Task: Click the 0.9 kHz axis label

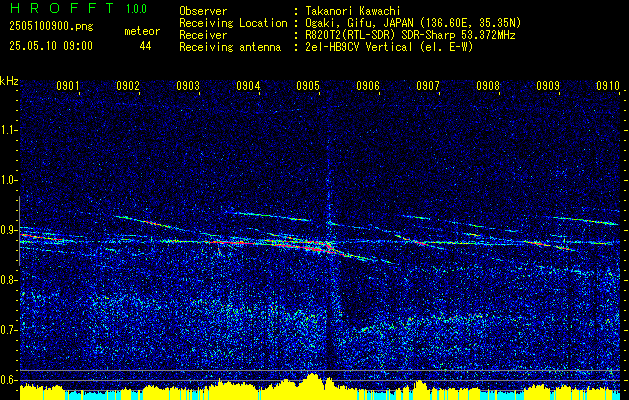Action: (x=9, y=230)
